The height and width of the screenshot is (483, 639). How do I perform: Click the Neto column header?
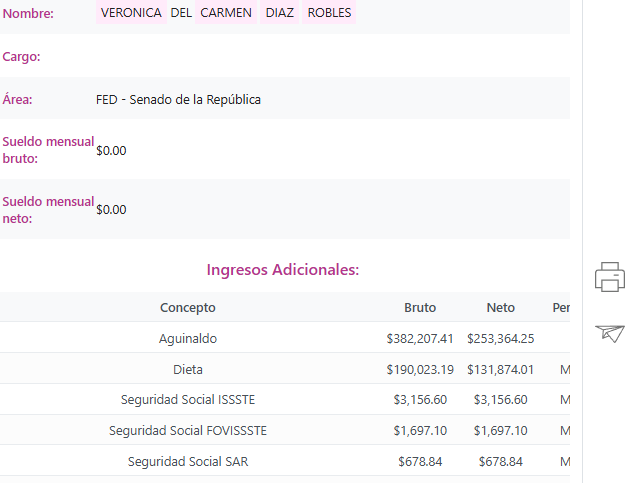pos(500,308)
